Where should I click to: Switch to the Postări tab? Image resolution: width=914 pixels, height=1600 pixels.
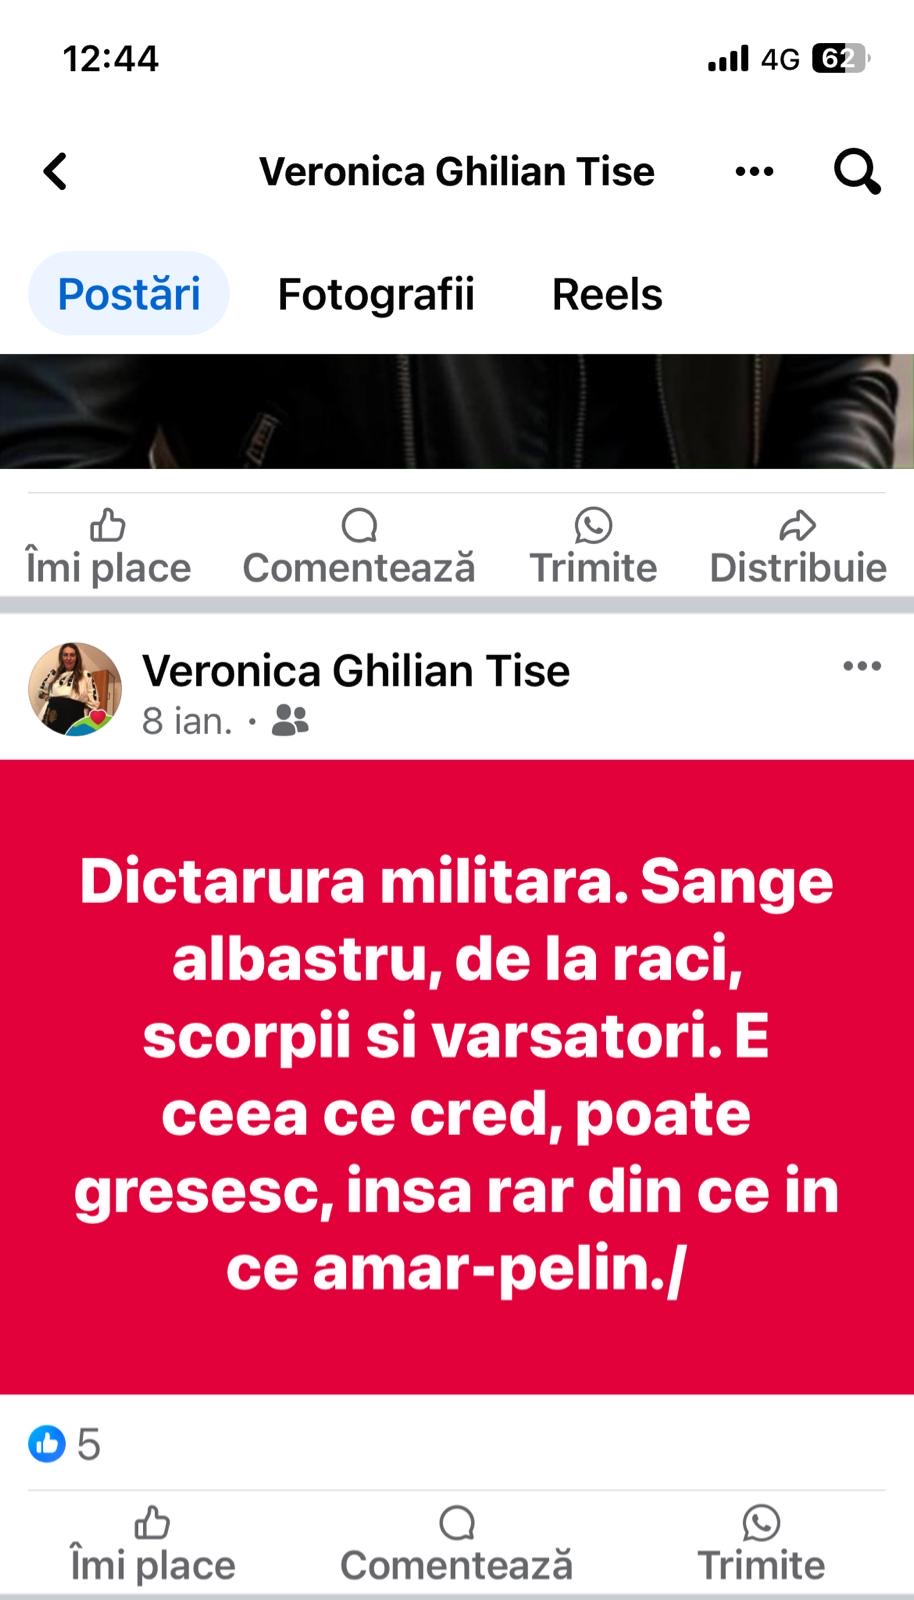pyautogui.click(x=129, y=294)
